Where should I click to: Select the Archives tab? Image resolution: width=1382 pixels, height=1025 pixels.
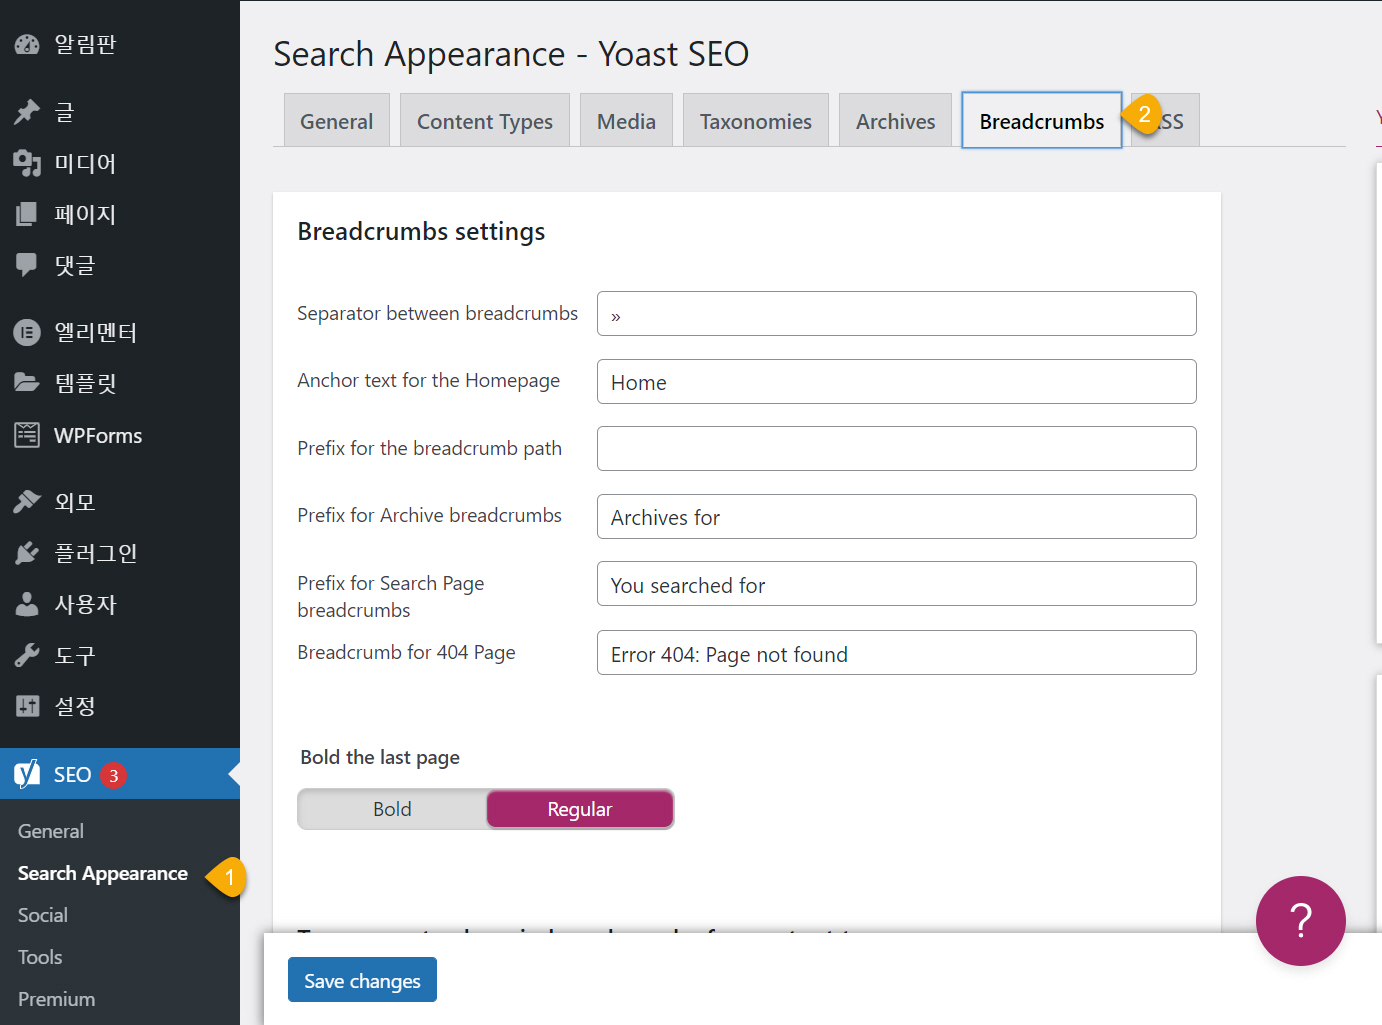[x=896, y=121]
